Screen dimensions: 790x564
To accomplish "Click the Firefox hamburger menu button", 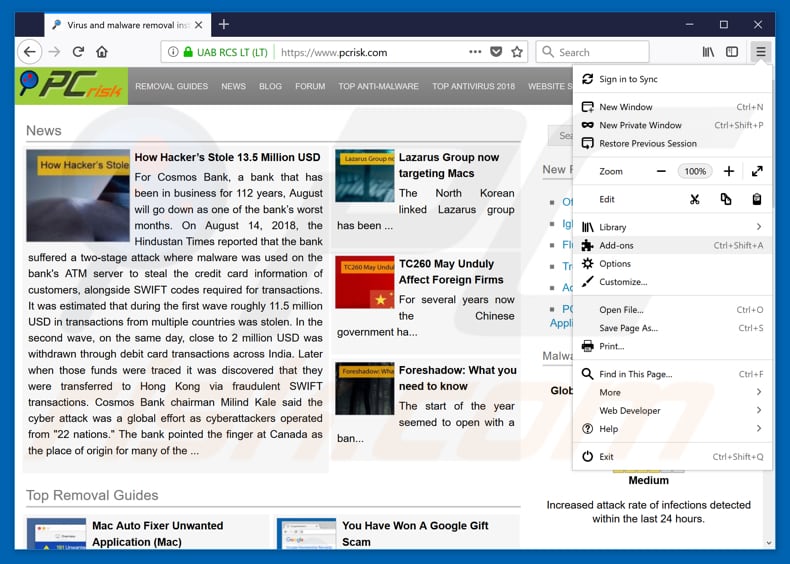I will click(x=761, y=52).
